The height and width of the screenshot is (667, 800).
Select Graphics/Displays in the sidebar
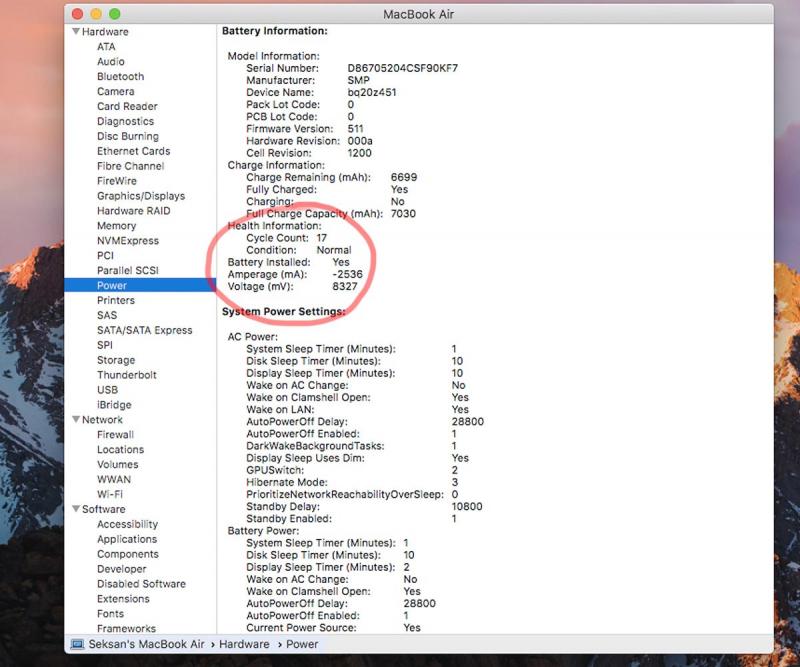141,196
